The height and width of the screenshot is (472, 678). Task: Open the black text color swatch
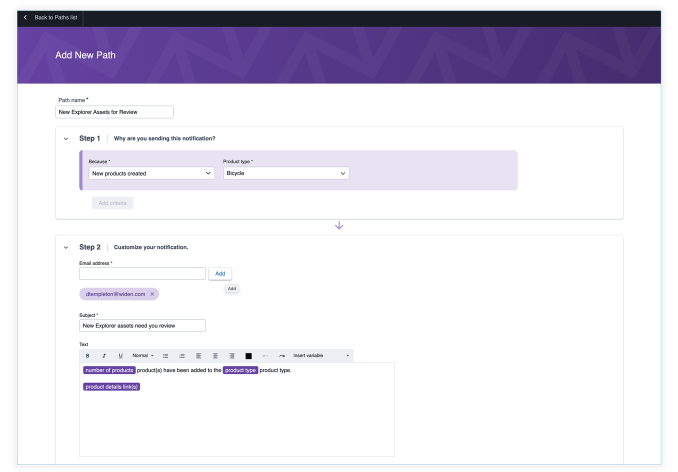[249, 356]
